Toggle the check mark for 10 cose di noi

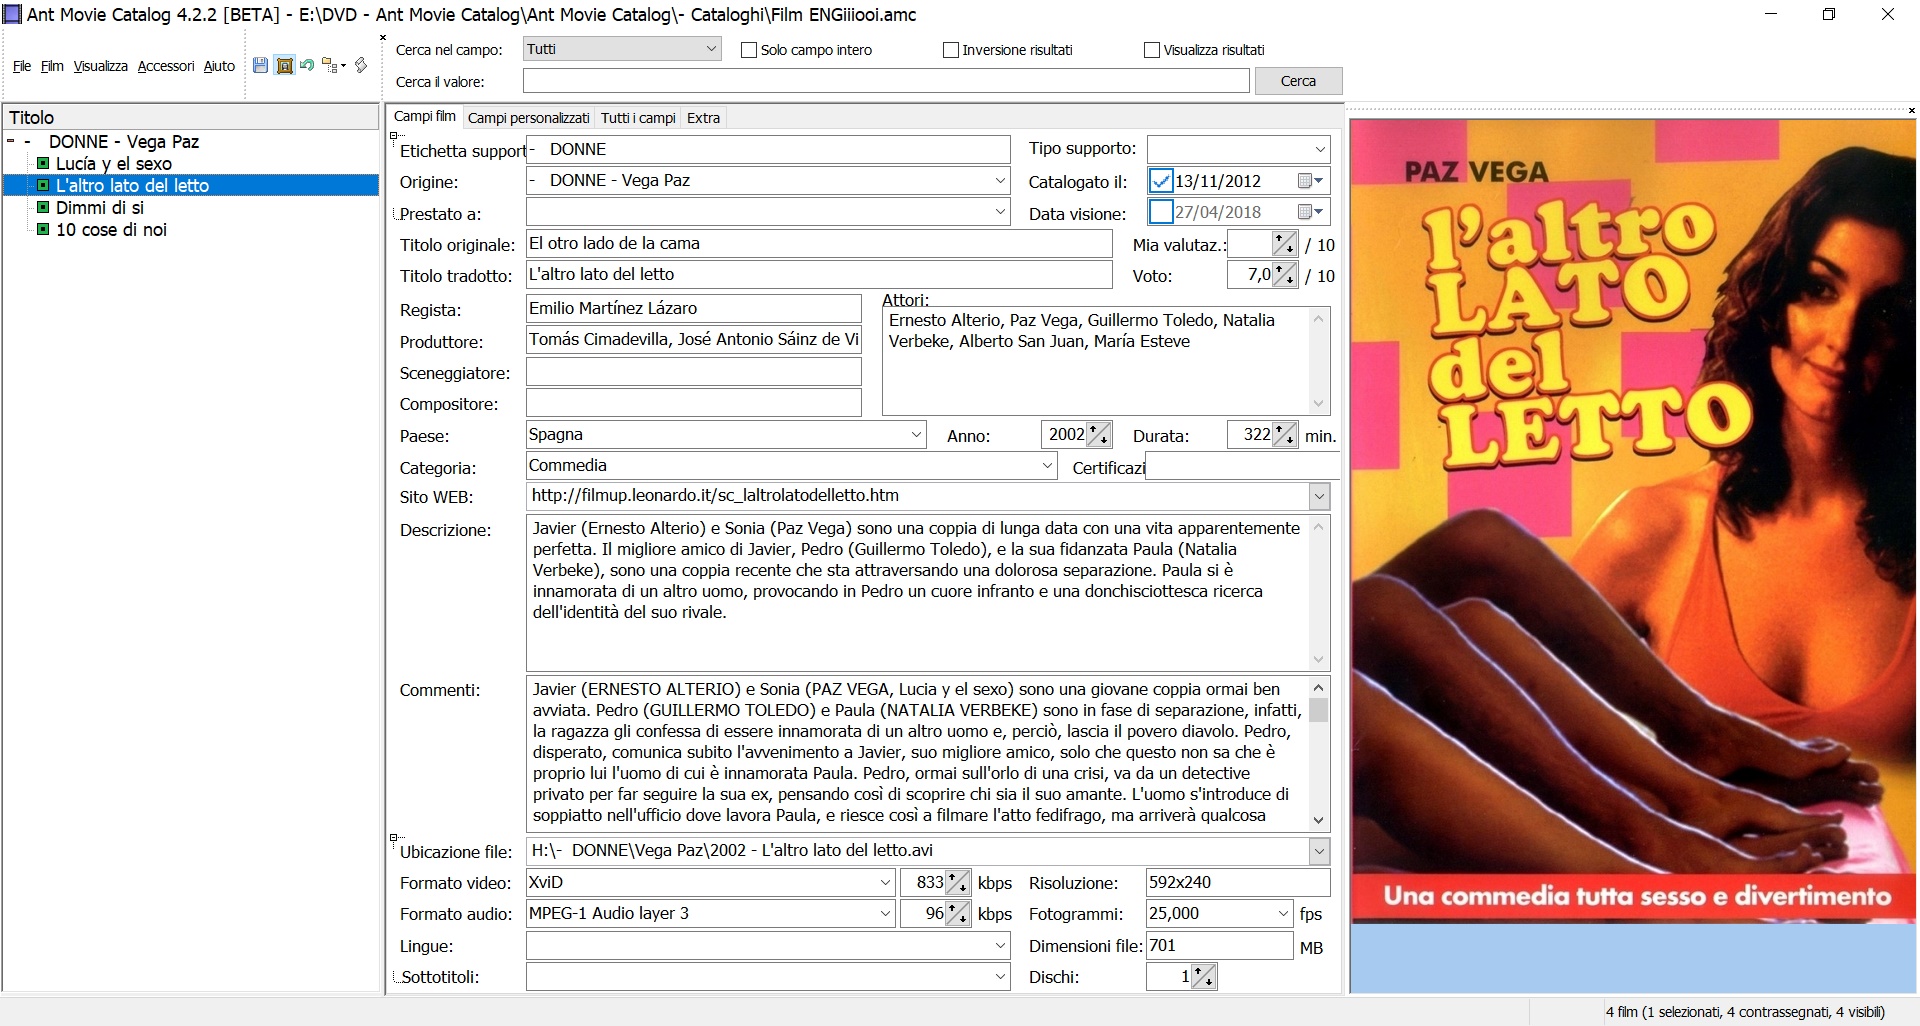[x=43, y=229]
